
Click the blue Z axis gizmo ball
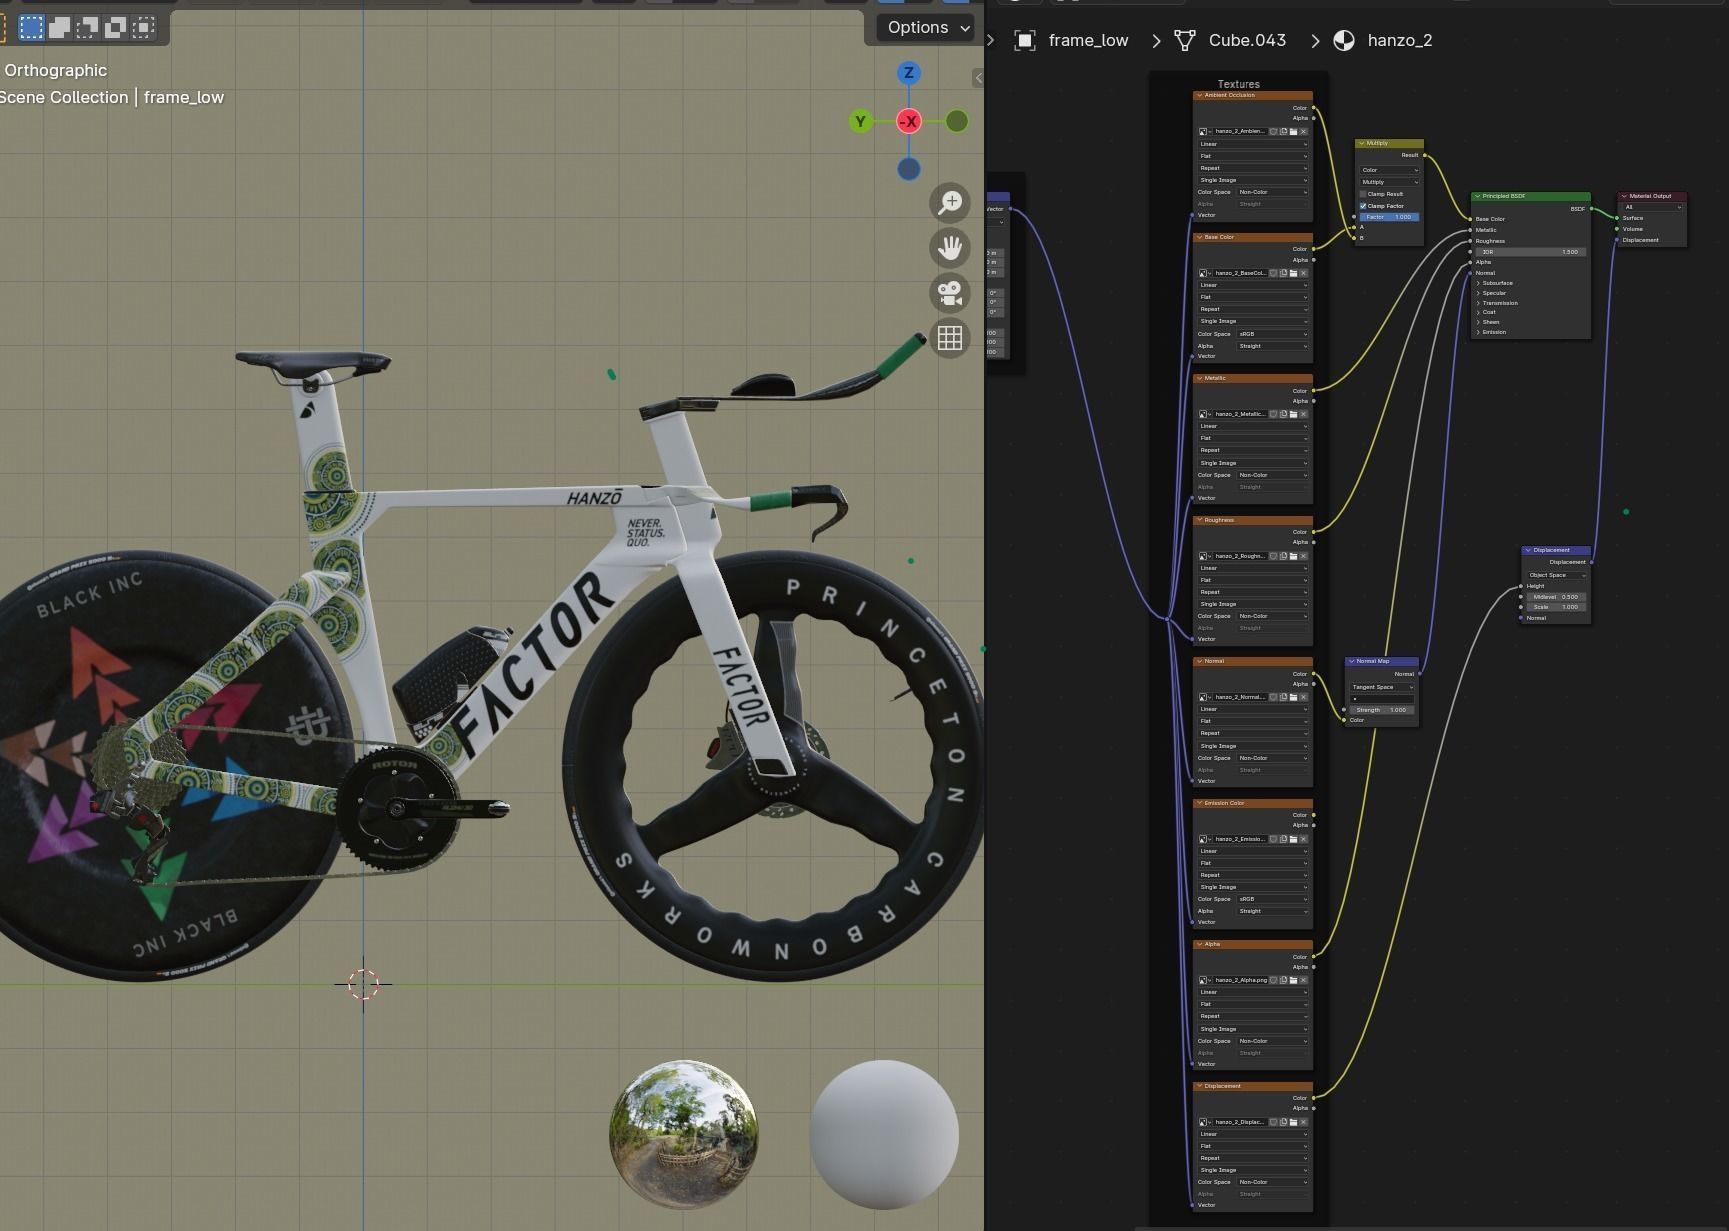point(909,73)
